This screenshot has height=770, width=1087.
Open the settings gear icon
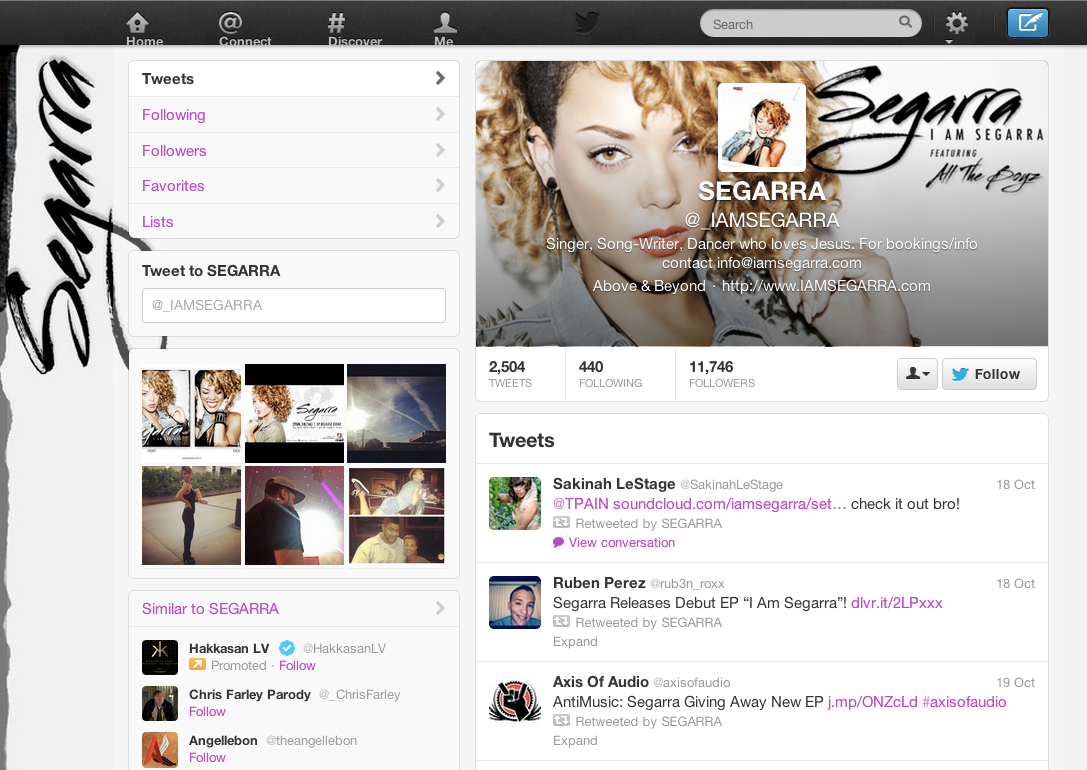tap(956, 23)
